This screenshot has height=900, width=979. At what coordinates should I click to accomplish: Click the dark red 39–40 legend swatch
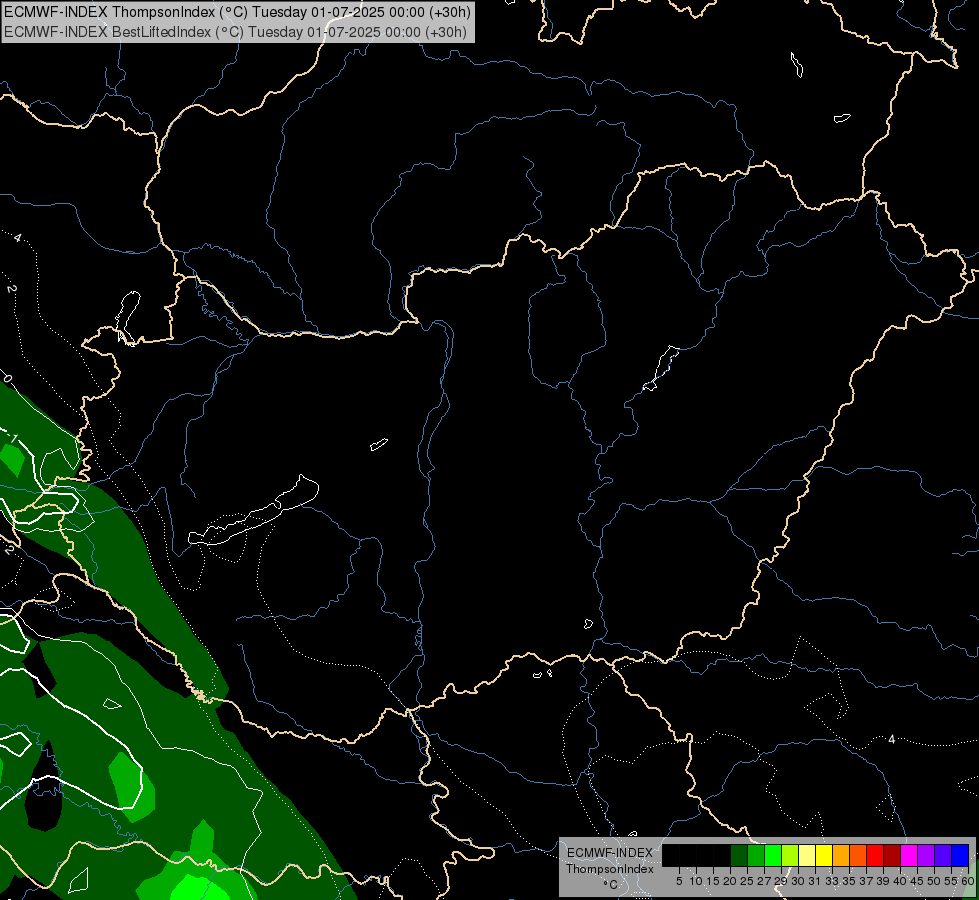click(892, 855)
